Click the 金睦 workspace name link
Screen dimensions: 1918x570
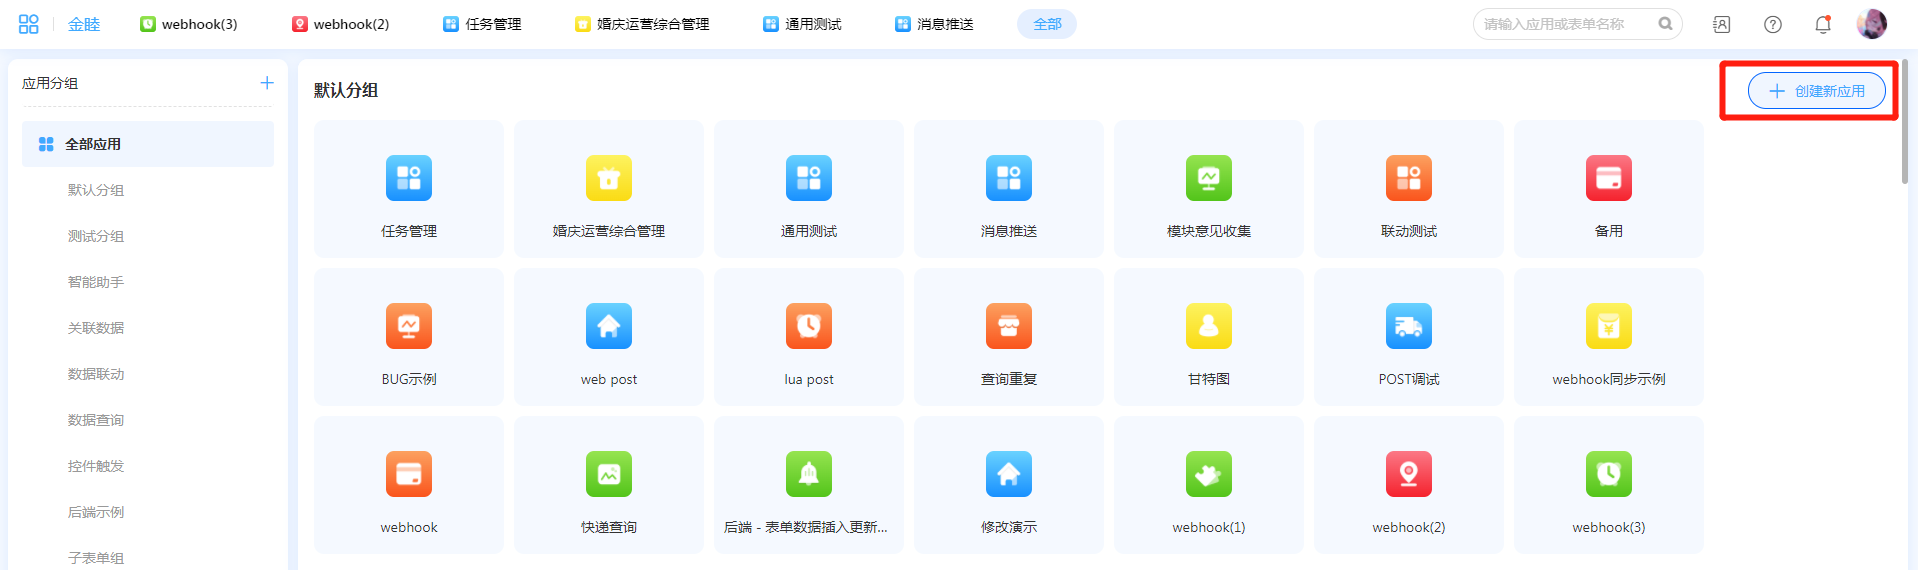pos(84,24)
